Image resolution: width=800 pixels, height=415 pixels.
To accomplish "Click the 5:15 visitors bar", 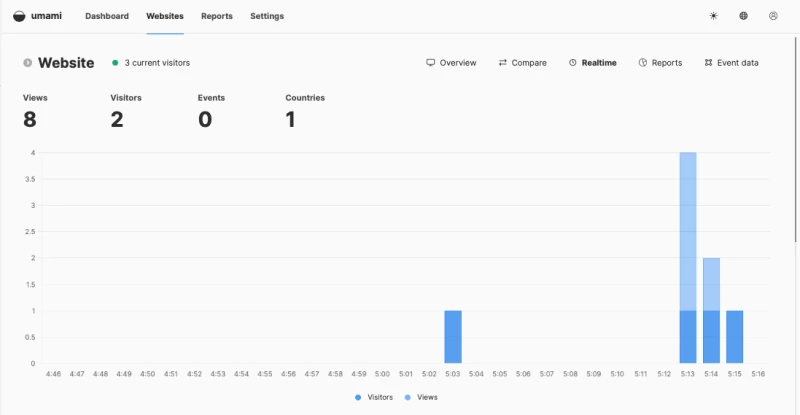I will pos(735,337).
